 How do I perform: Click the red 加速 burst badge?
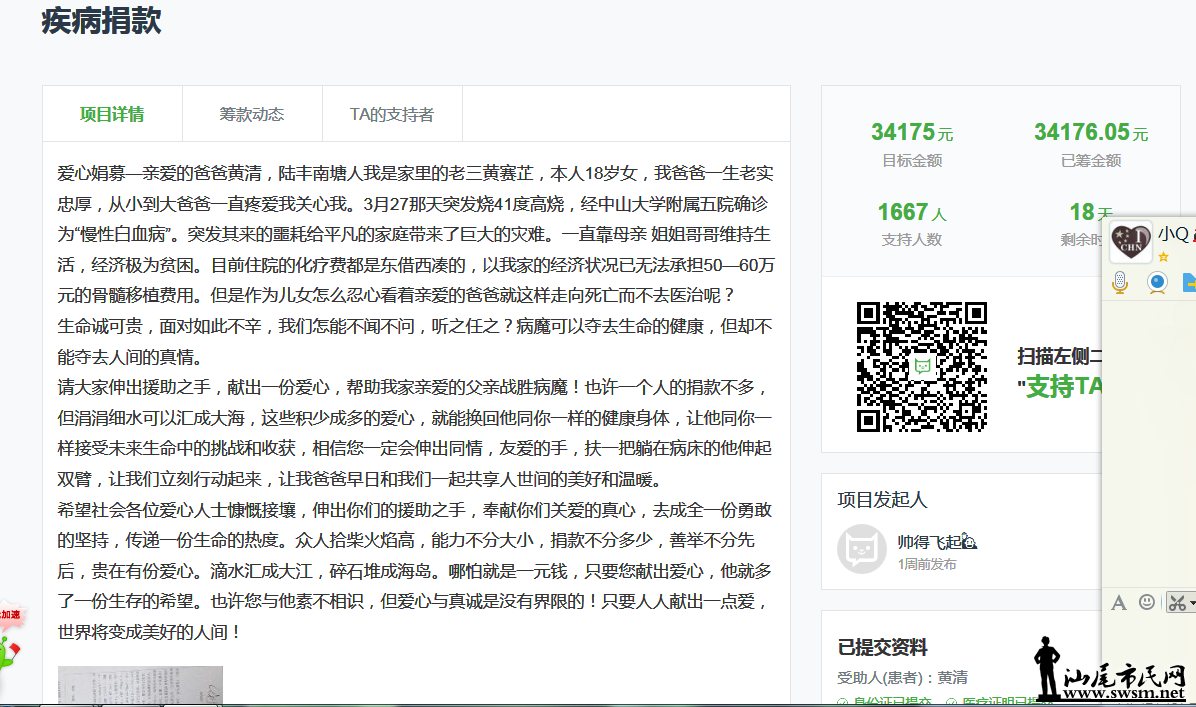11,615
